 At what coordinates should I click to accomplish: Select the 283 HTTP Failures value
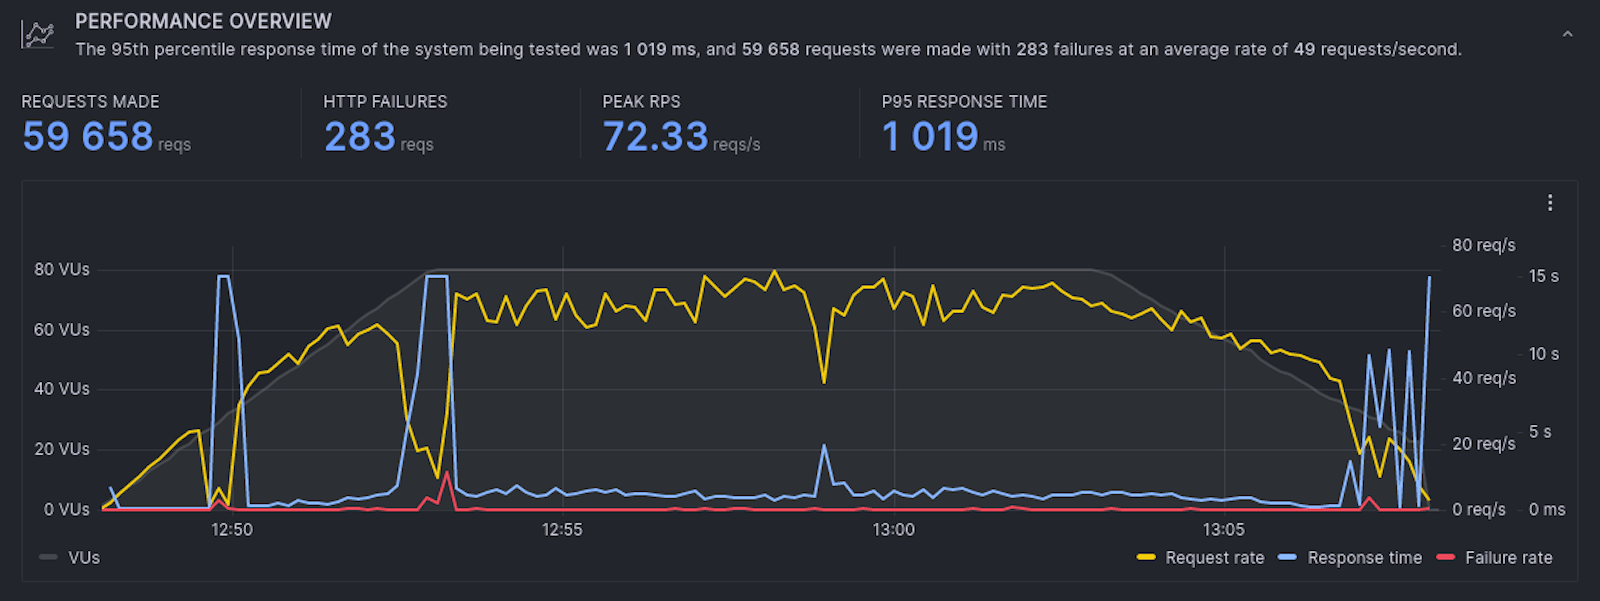pos(360,137)
